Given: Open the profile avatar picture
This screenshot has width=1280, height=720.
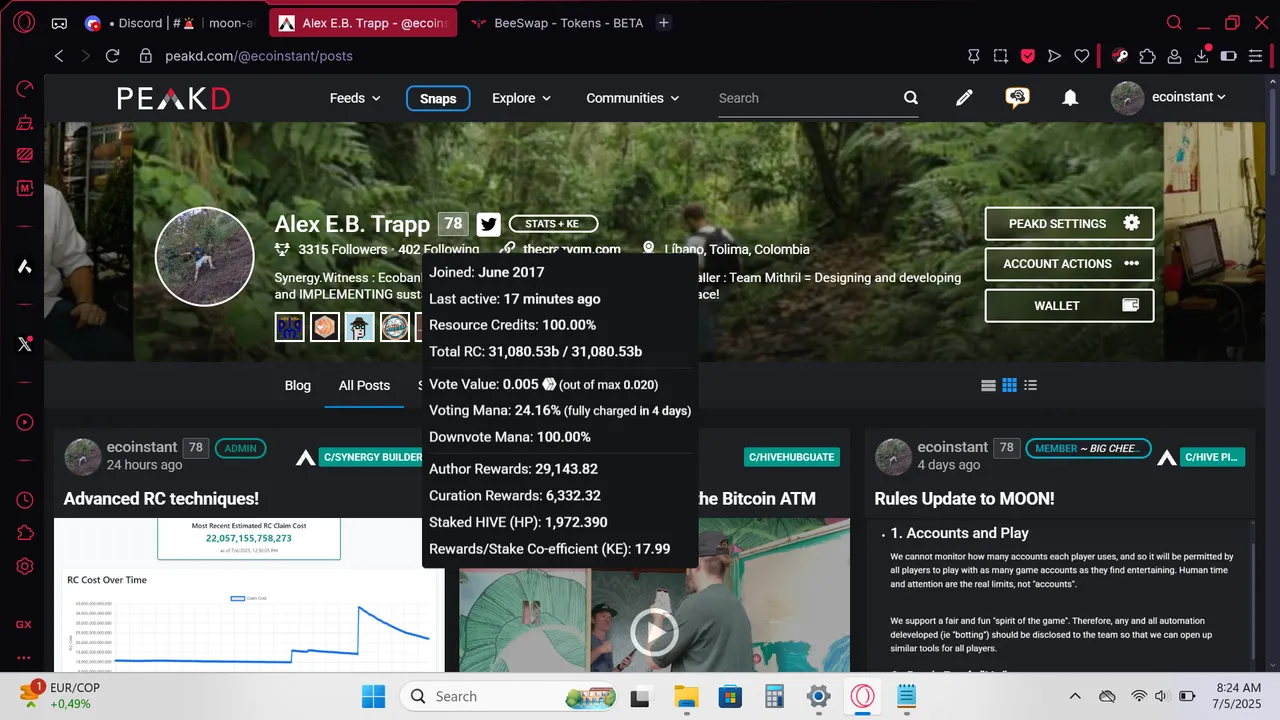Looking at the screenshot, I should pos(205,257).
